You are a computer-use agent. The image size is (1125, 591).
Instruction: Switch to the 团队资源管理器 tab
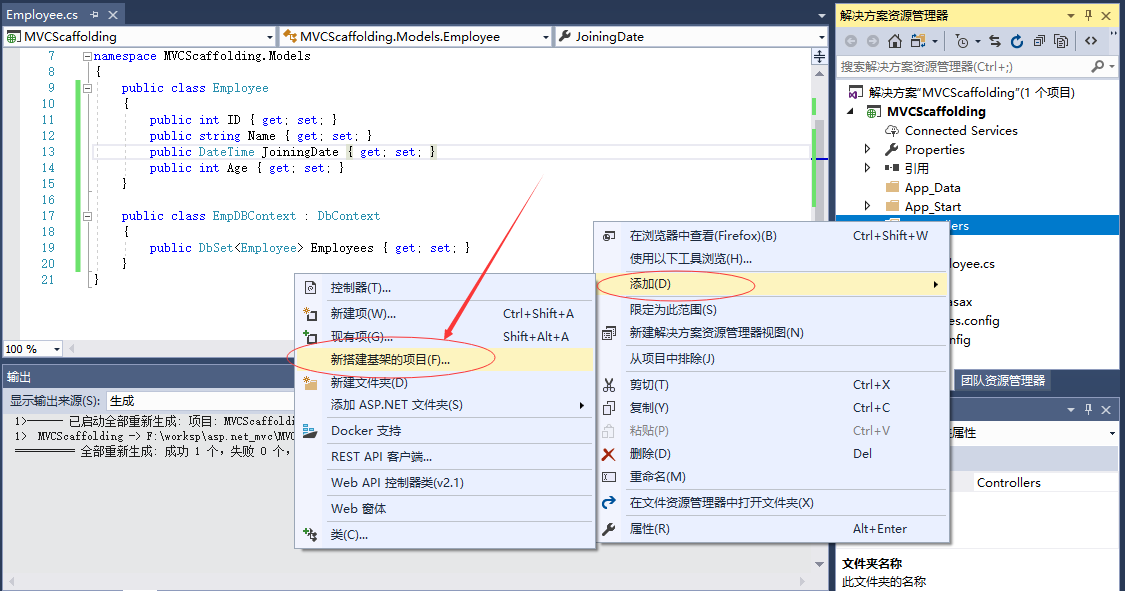[1002, 380]
